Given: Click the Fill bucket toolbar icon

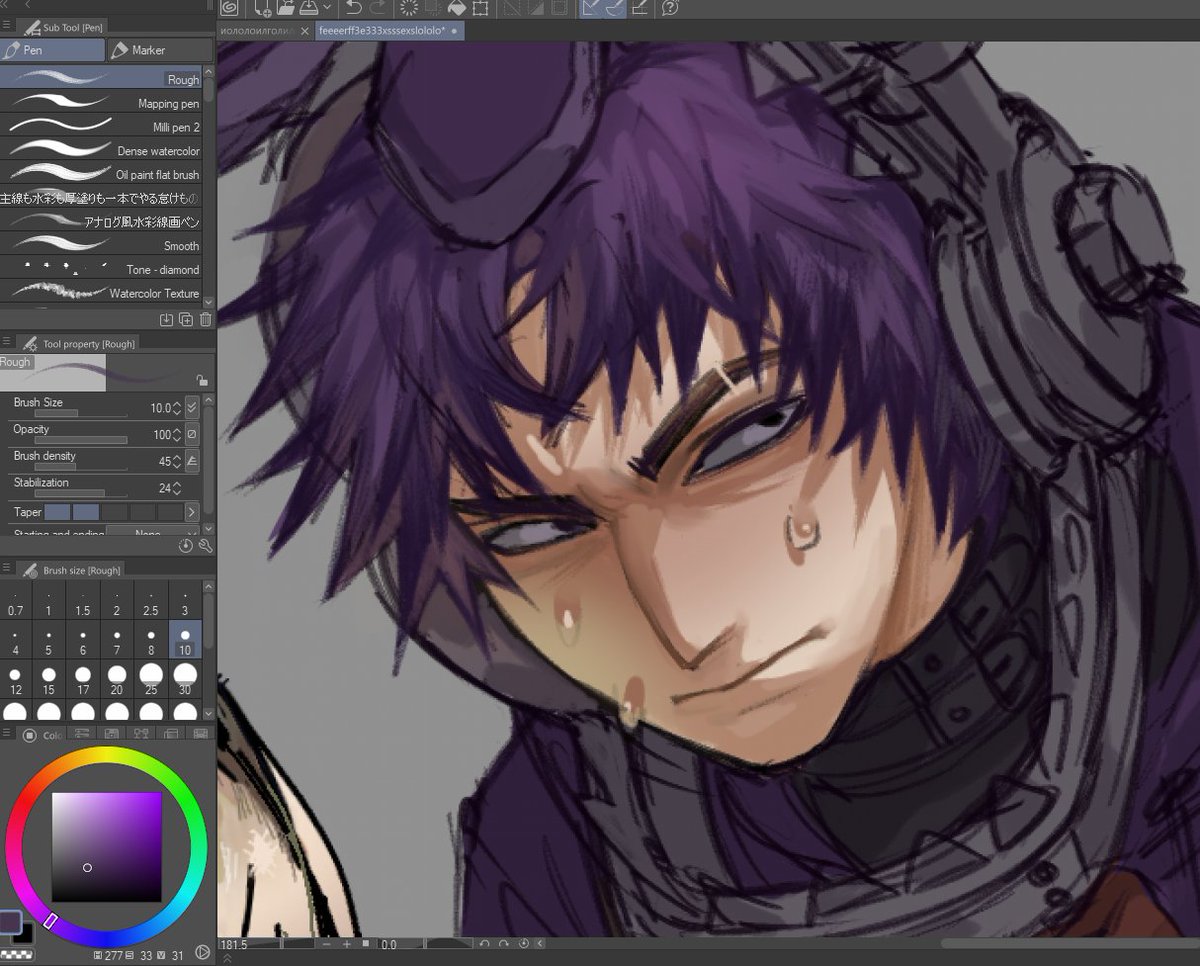Looking at the screenshot, I should pyautogui.click(x=456, y=8).
